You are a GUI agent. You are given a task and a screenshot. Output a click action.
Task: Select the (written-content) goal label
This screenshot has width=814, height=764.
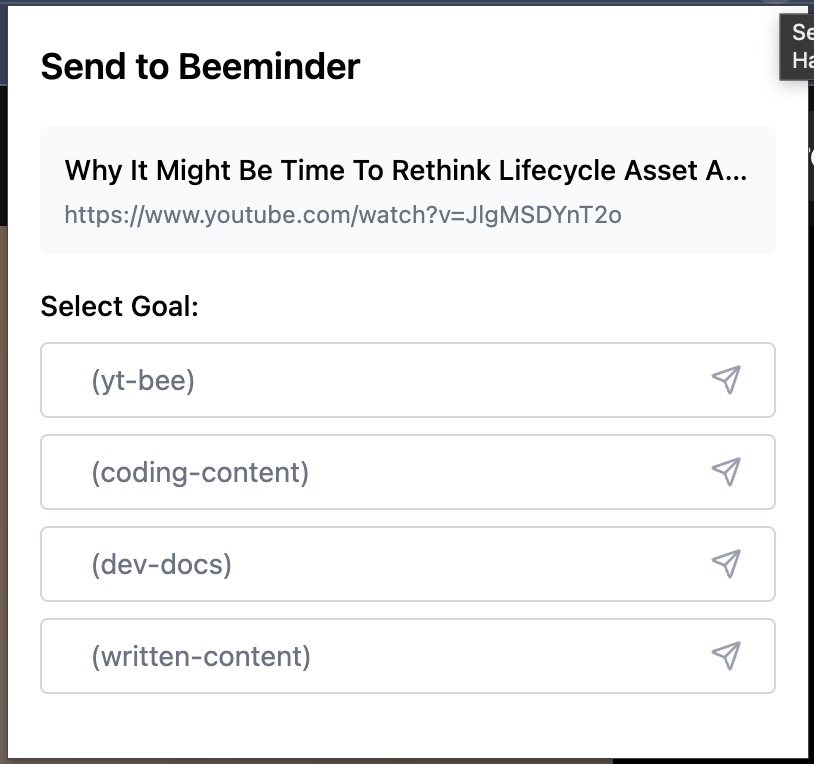coord(201,656)
